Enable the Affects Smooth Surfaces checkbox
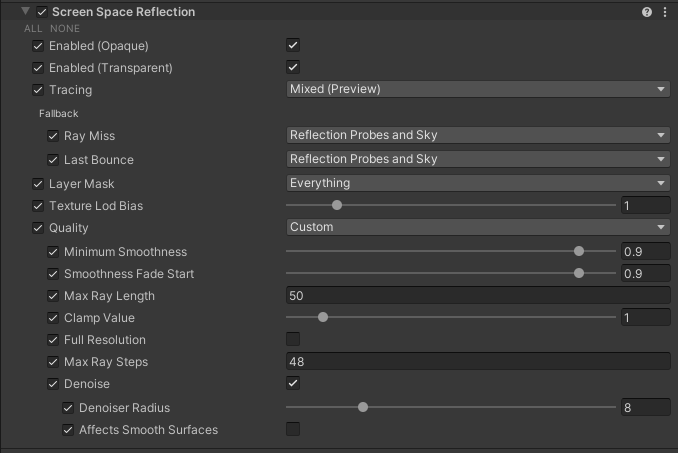This screenshot has height=453, width=678. (x=293, y=430)
